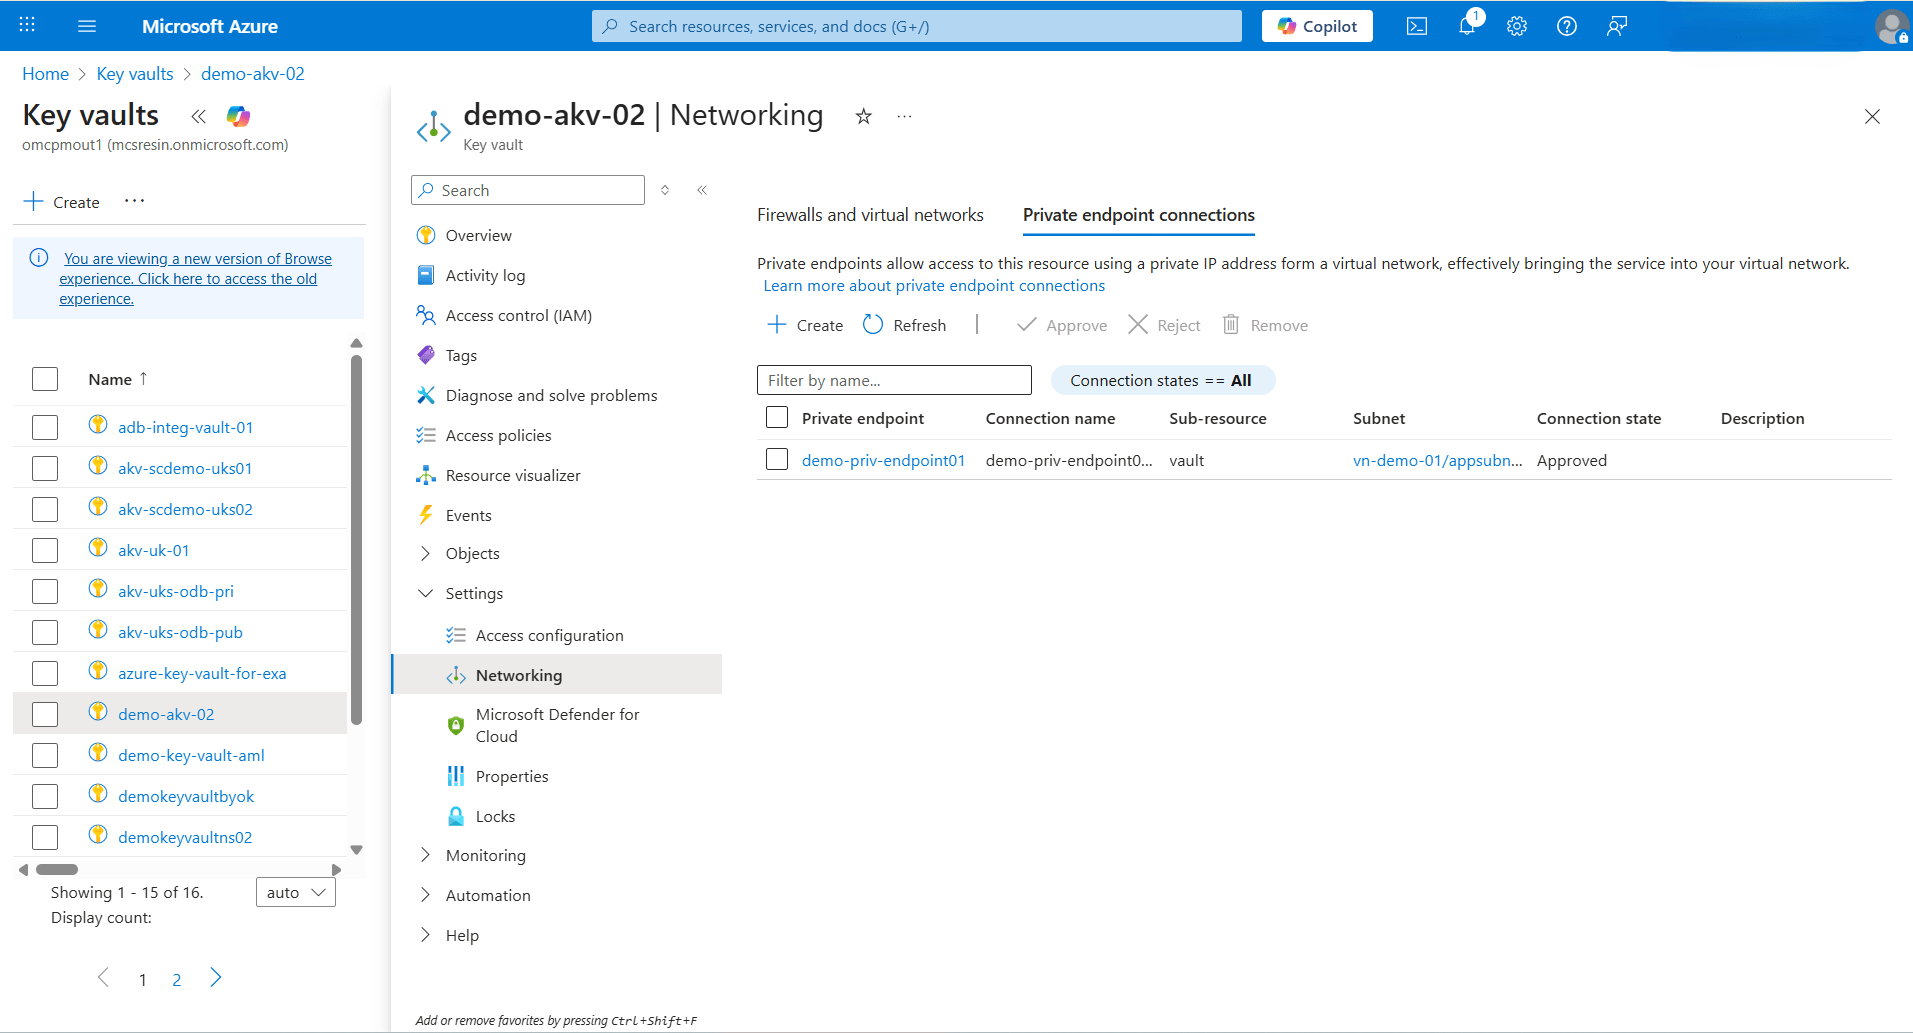This screenshot has height=1033, width=1913.
Task: Star demo-akv-02 as a favorite
Action: pos(862,116)
